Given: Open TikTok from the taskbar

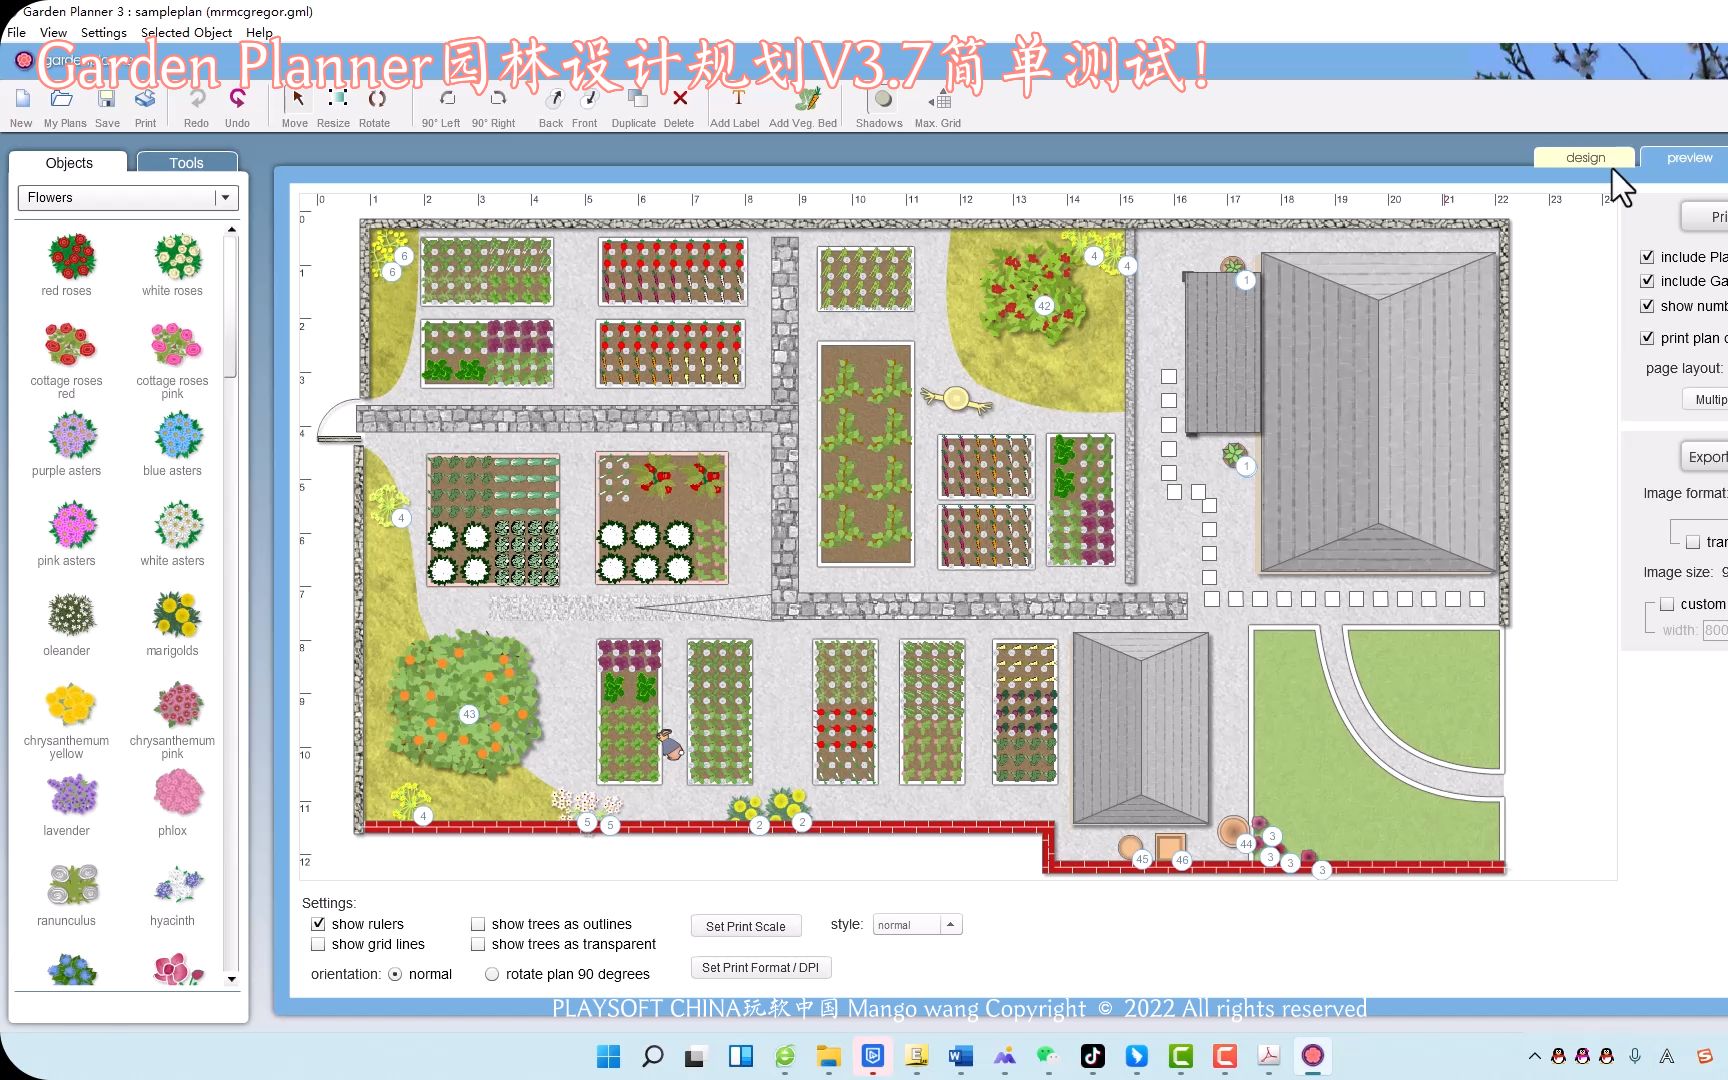Looking at the screenshot, I should [x=1092, y=1056].
